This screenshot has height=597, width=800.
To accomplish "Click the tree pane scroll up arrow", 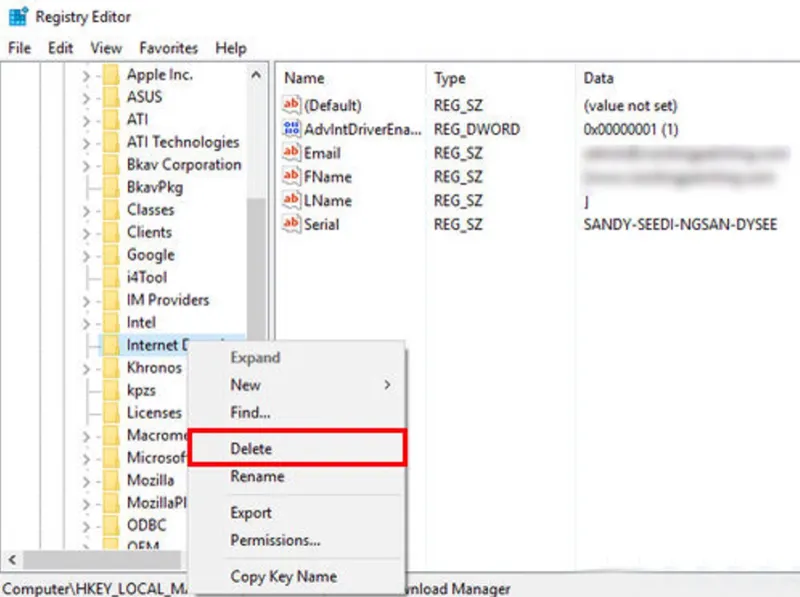I will pos(257,76).
